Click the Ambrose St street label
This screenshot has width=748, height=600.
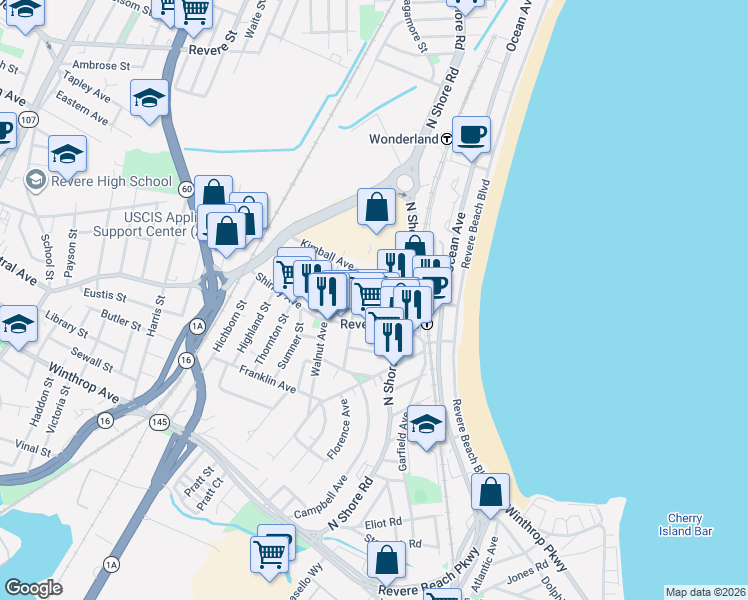pos(101,65)
